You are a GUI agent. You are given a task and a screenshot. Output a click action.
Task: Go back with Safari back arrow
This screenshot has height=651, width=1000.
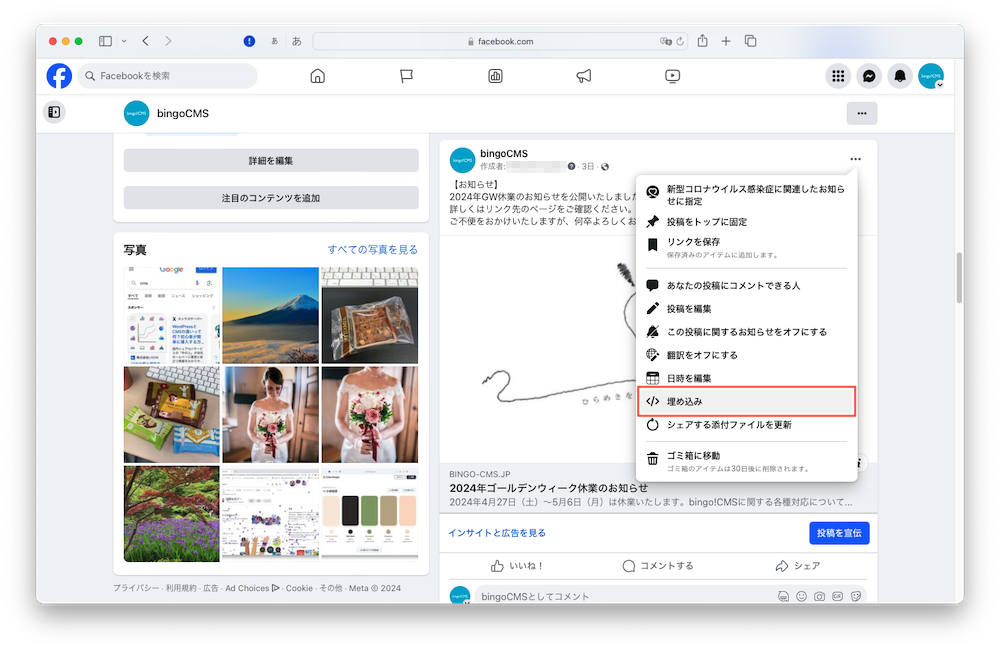[x=146, y=41]
